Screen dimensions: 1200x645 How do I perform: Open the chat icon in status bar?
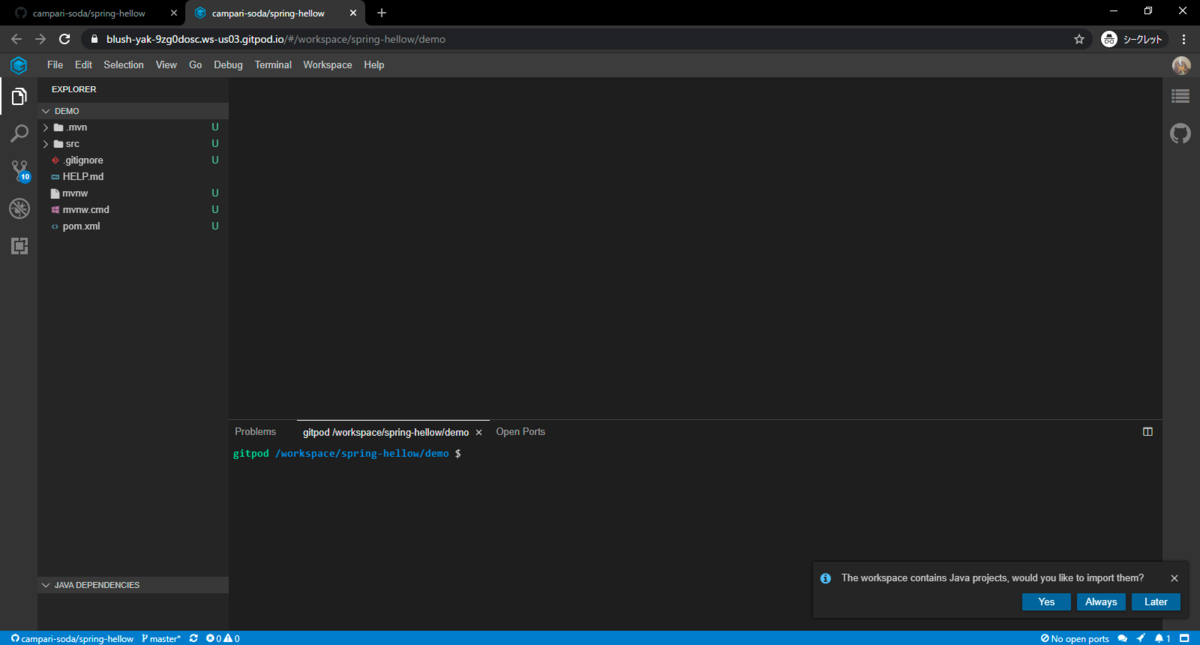pyautogui.click(x=1122, y=638)
